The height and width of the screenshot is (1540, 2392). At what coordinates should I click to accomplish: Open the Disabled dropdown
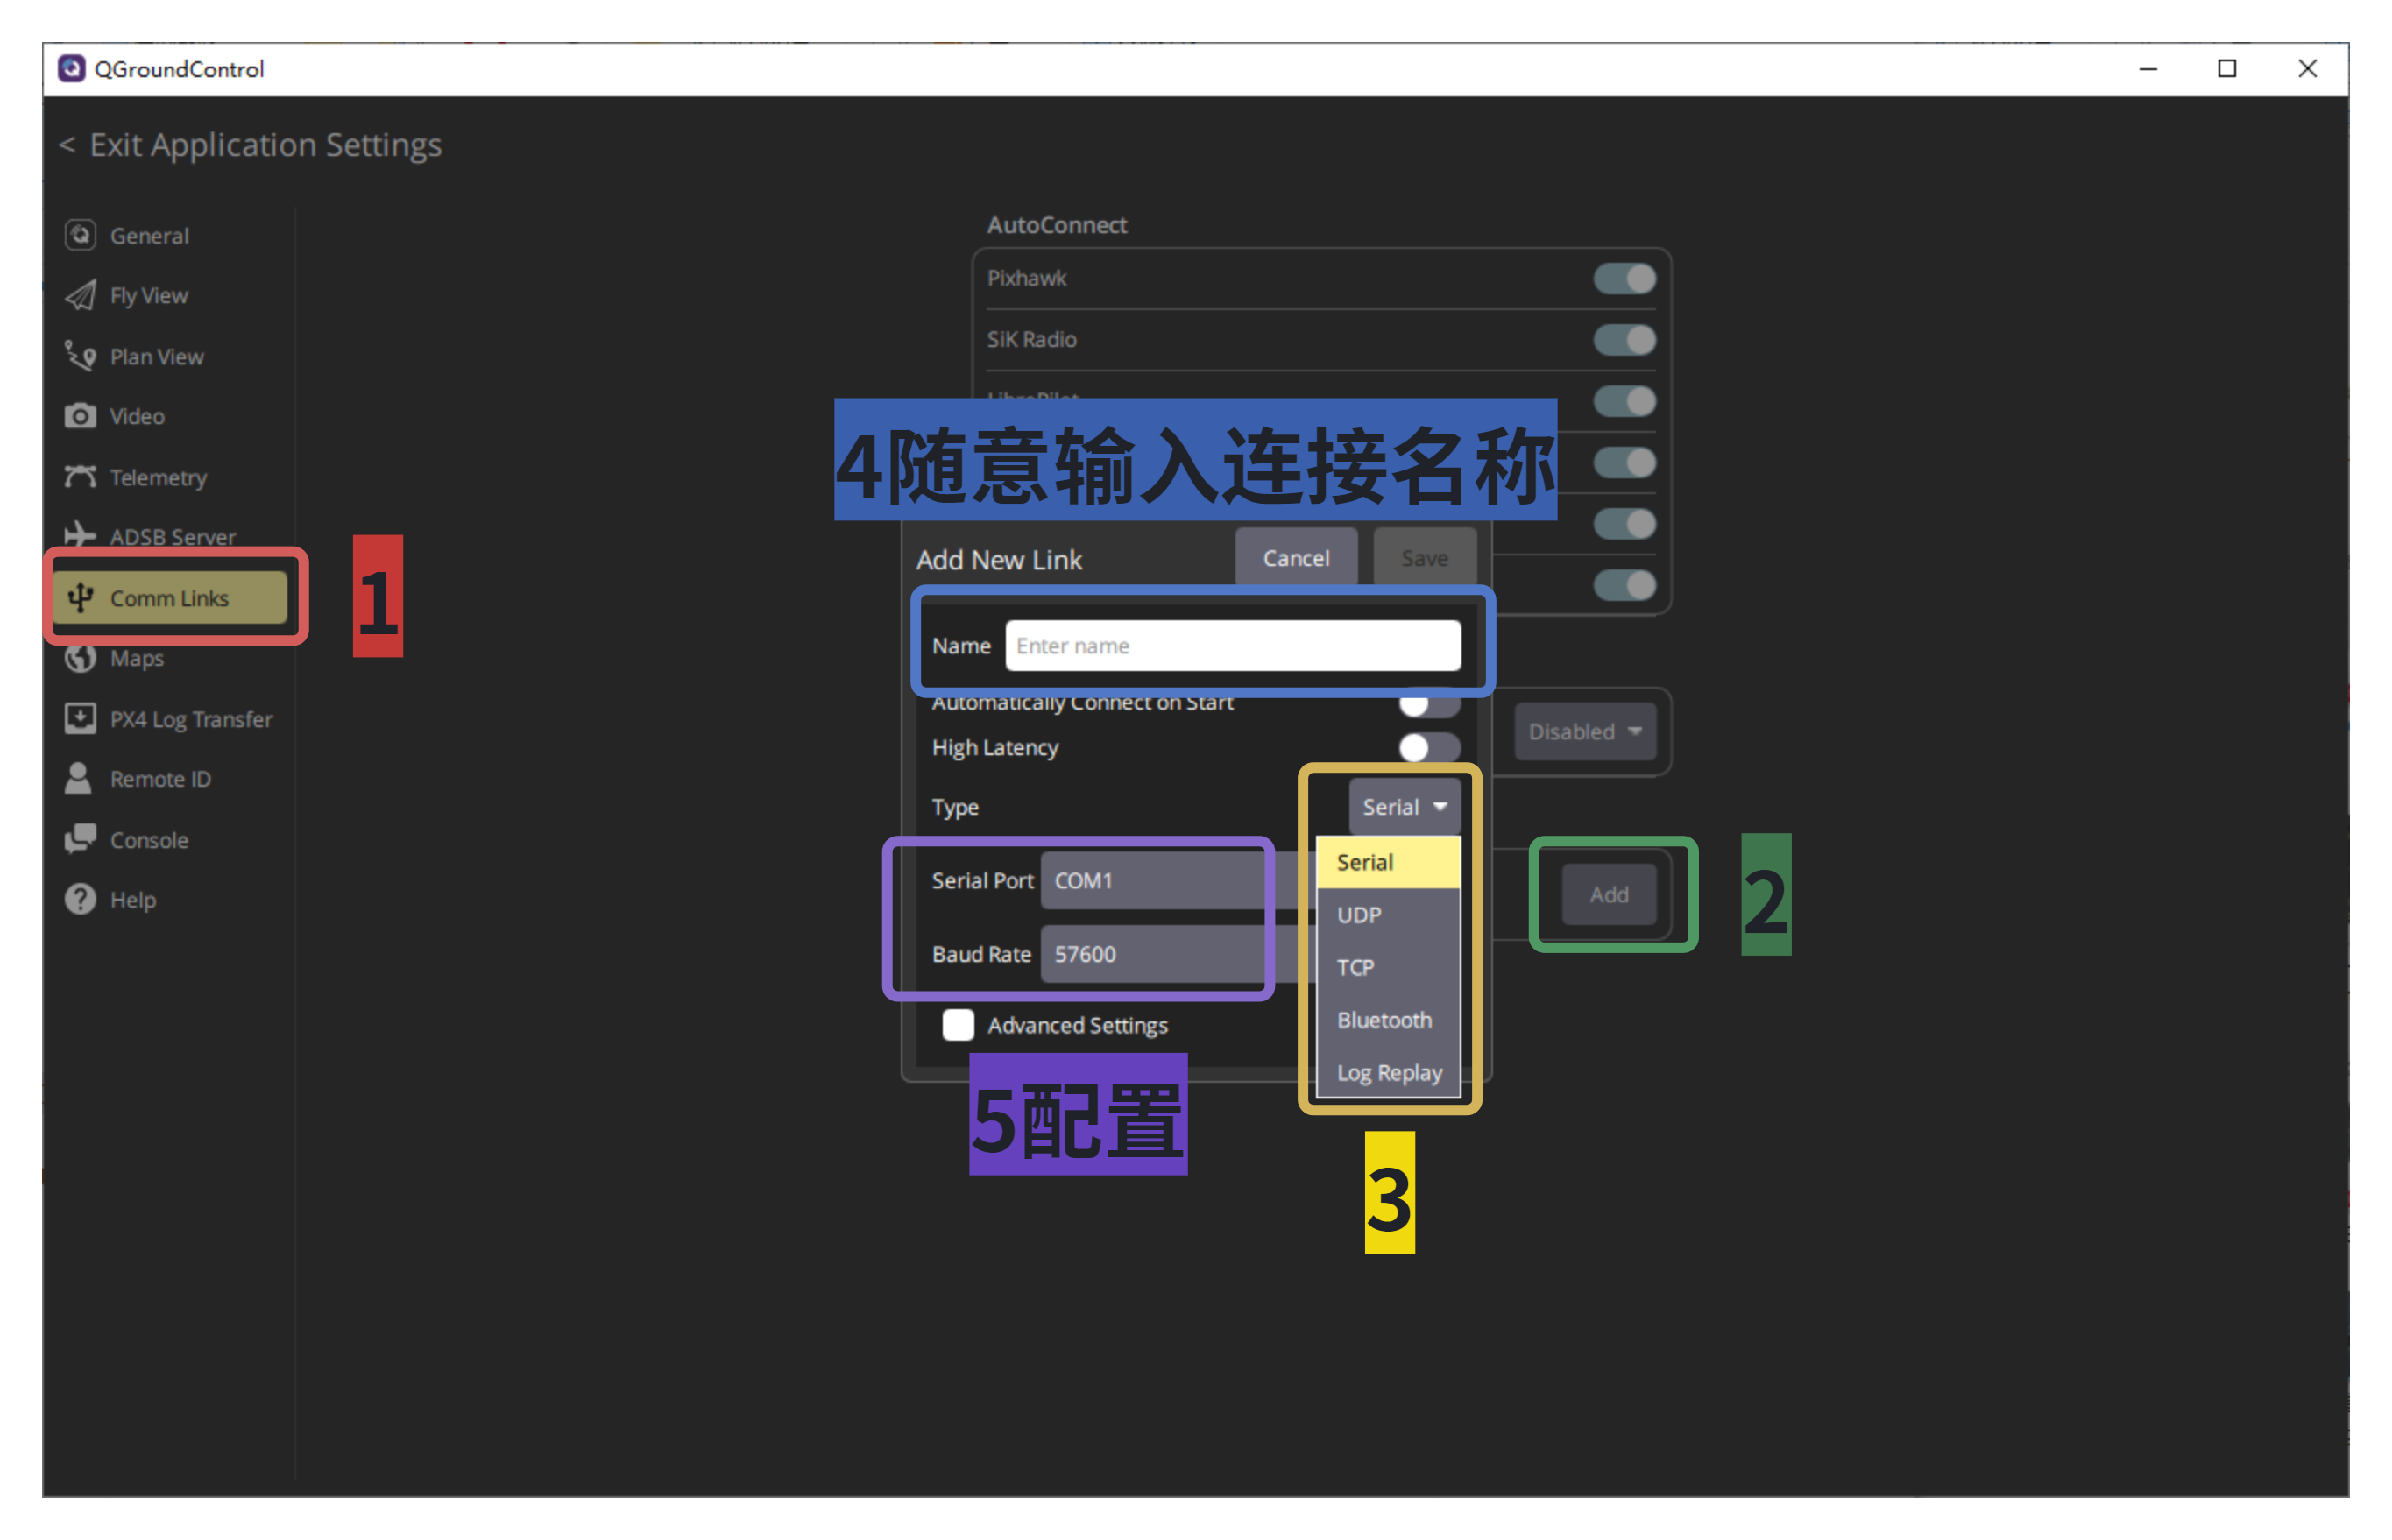(1584, 731)
